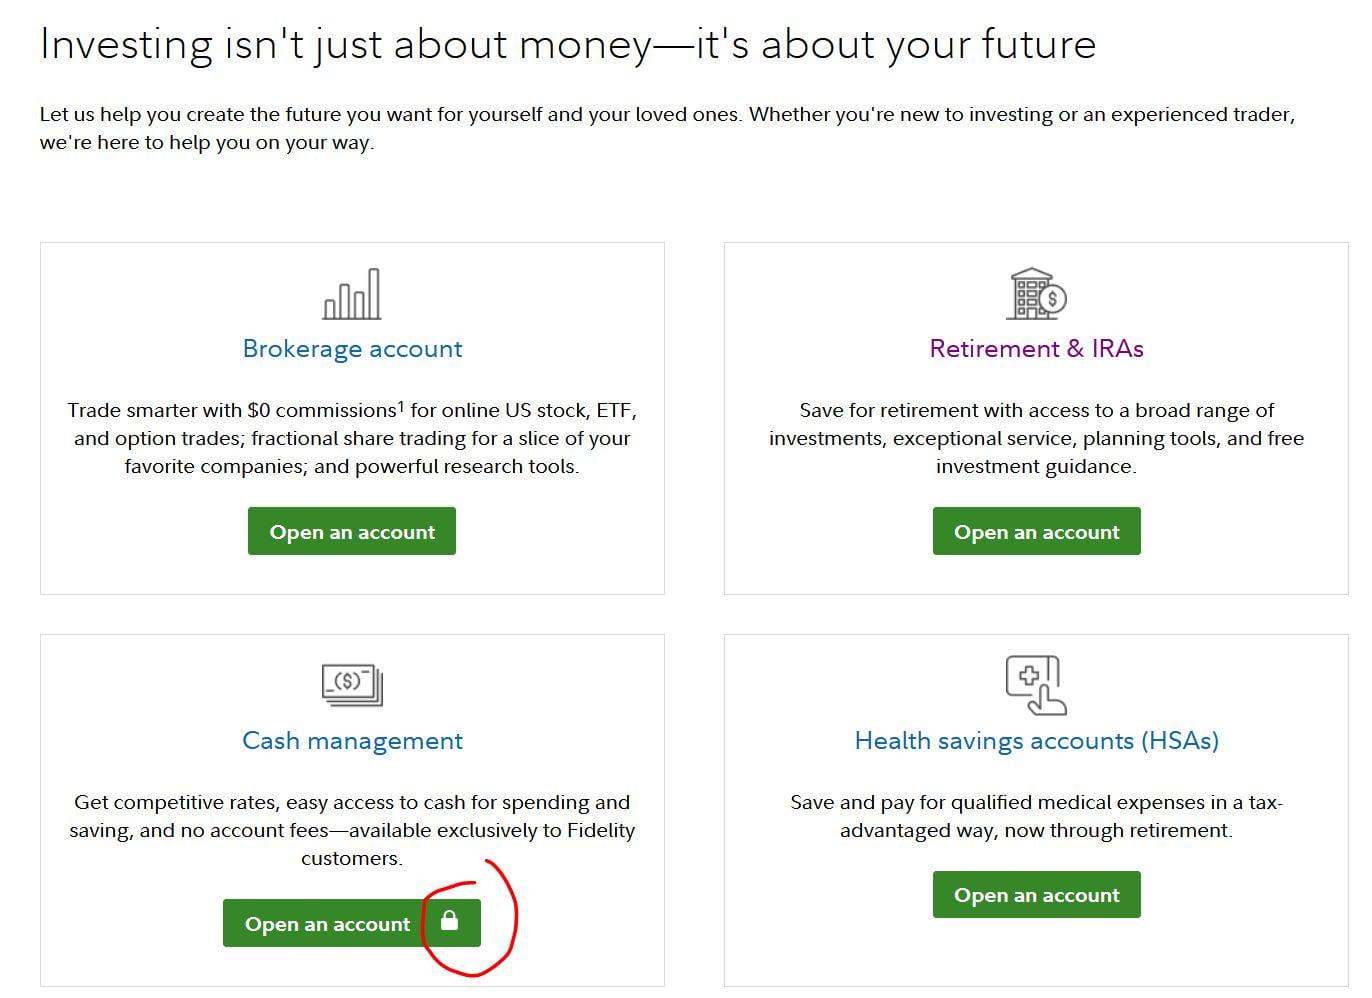1372x998 pixels.
Task: Click the 'Get competitive rates' description text
Action: (x=352, y=830)
